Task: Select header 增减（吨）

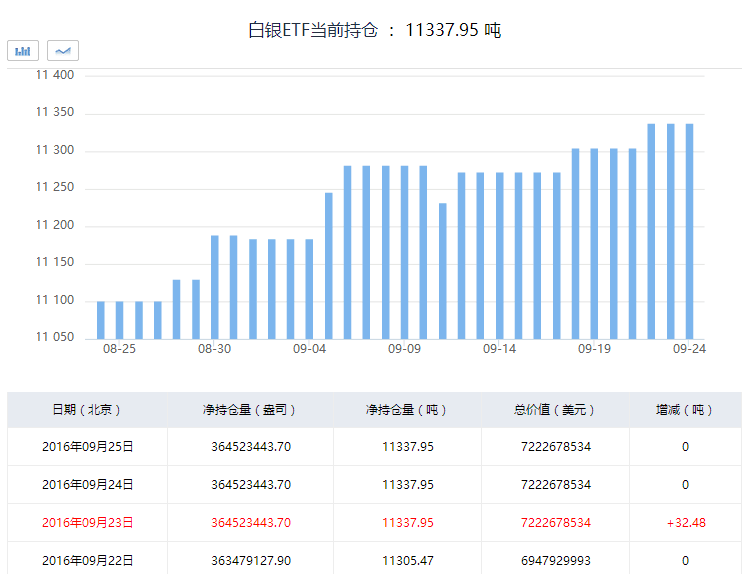Action: [685, 410]
